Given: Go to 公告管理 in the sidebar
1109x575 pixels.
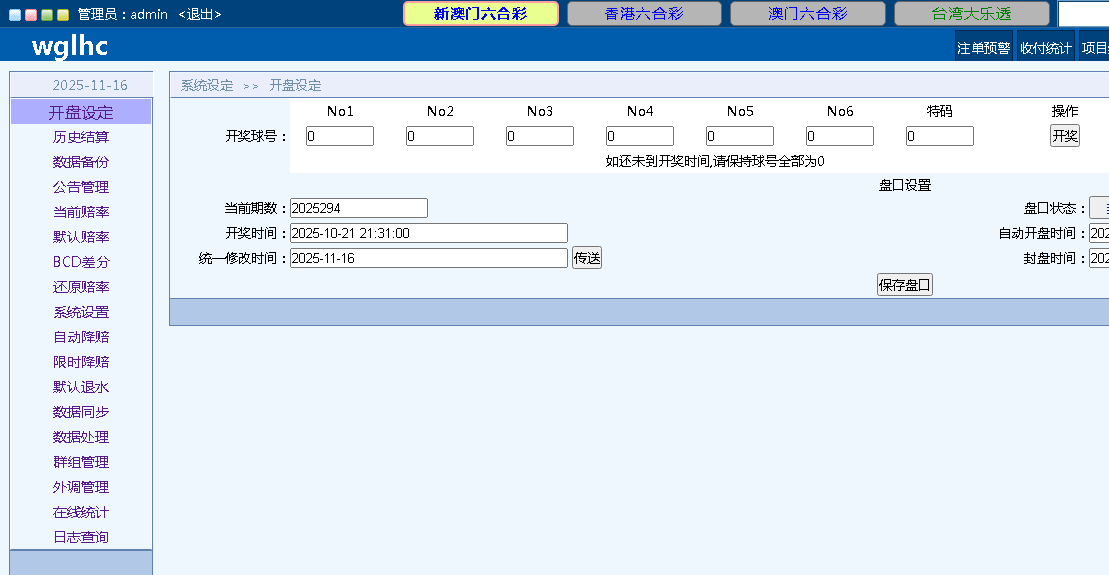Looking at the screenshot, I should [81, 187].
